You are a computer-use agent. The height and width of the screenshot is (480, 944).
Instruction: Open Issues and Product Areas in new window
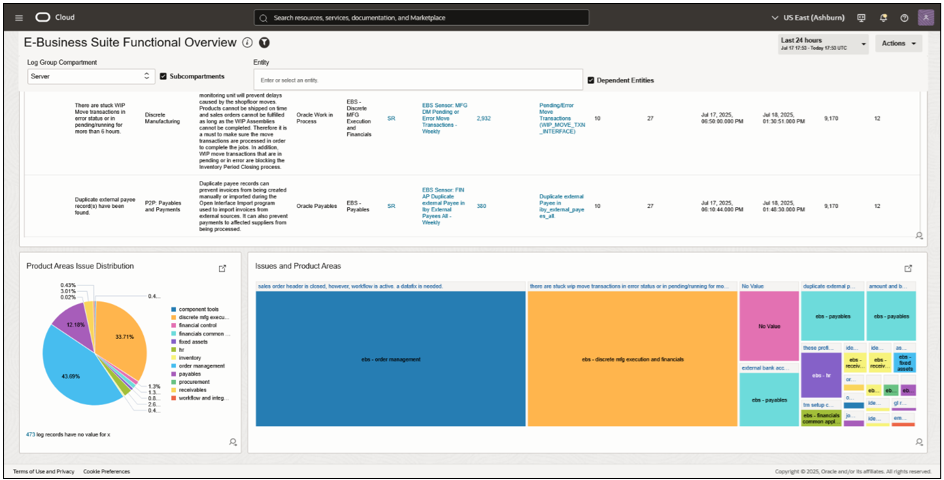coord(908,269)
